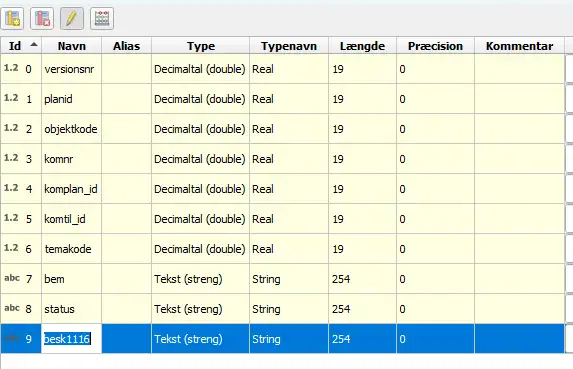
Task: Click the 1.2 icon beside temakode
Action: tap(11, 248)
